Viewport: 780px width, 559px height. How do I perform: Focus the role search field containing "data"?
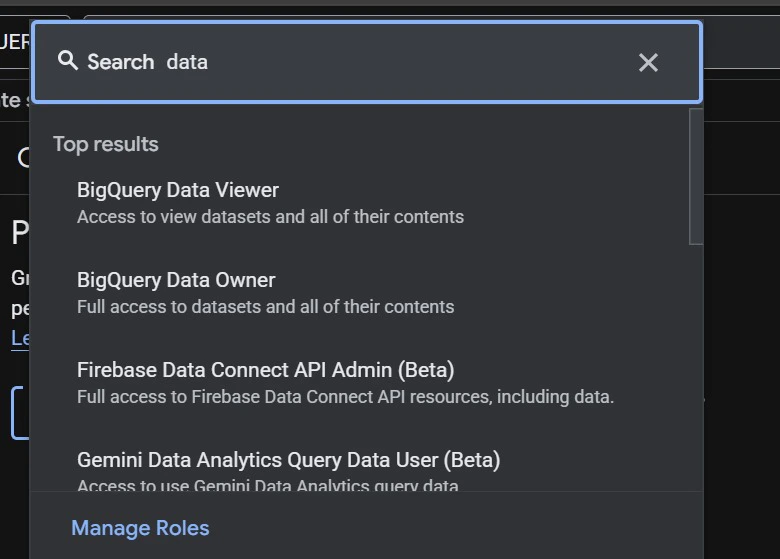(x=367, y=63)
